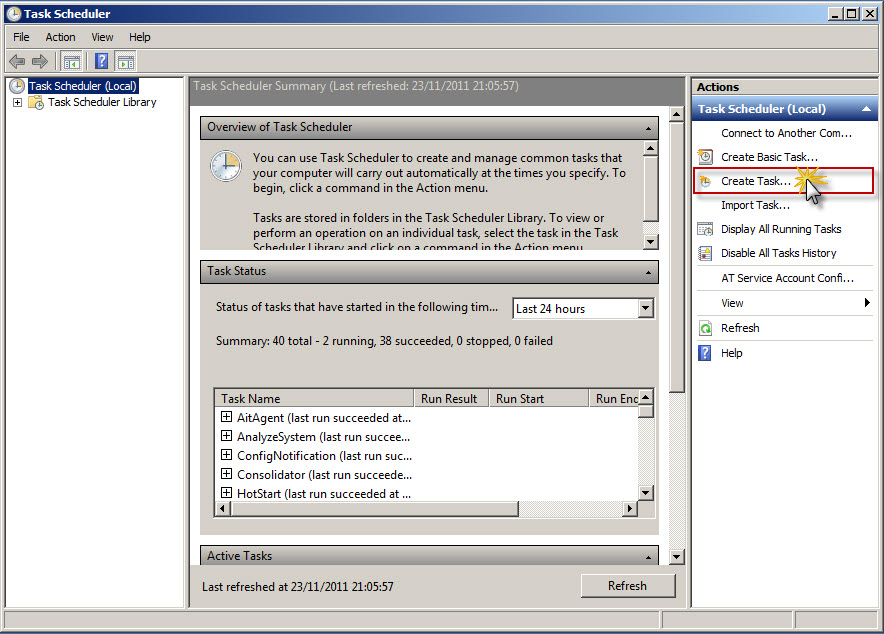Click the Task Scheduler (Local) clock icon in tree
The image size is (884, 634).
tap(17, 86)
